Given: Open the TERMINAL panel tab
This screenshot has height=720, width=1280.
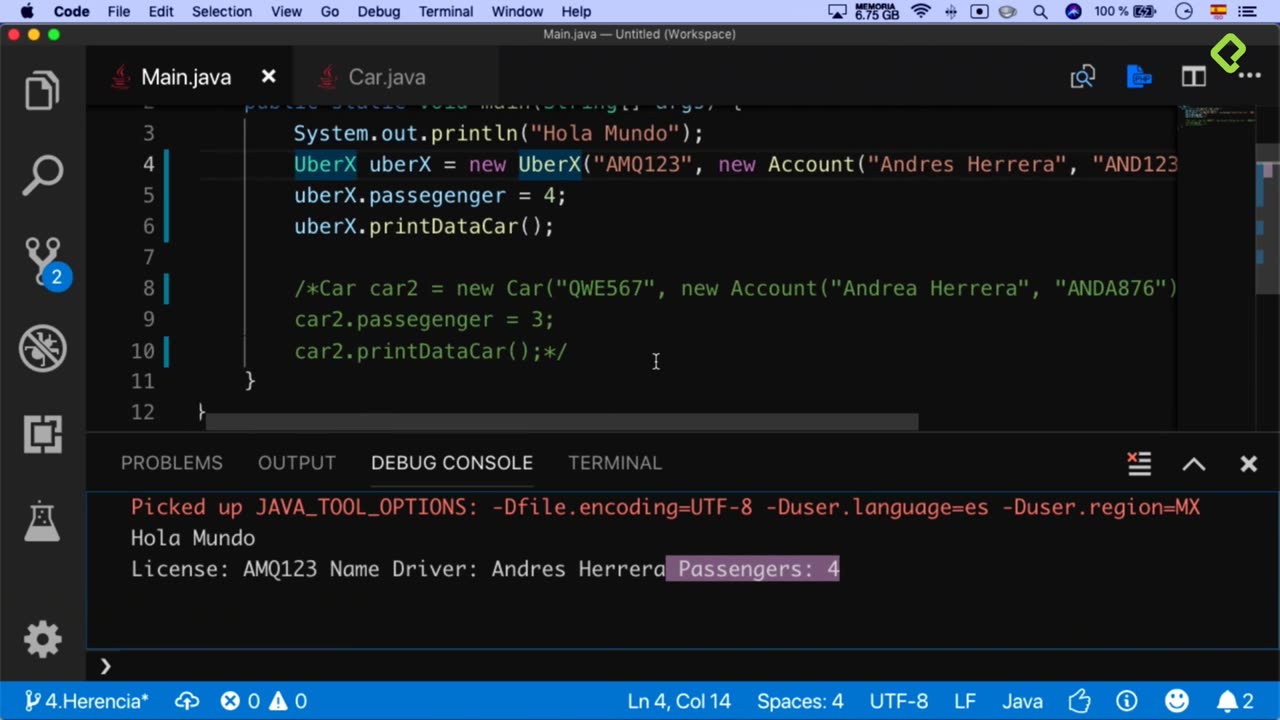Looking at the screenshot, I should 615,463.
